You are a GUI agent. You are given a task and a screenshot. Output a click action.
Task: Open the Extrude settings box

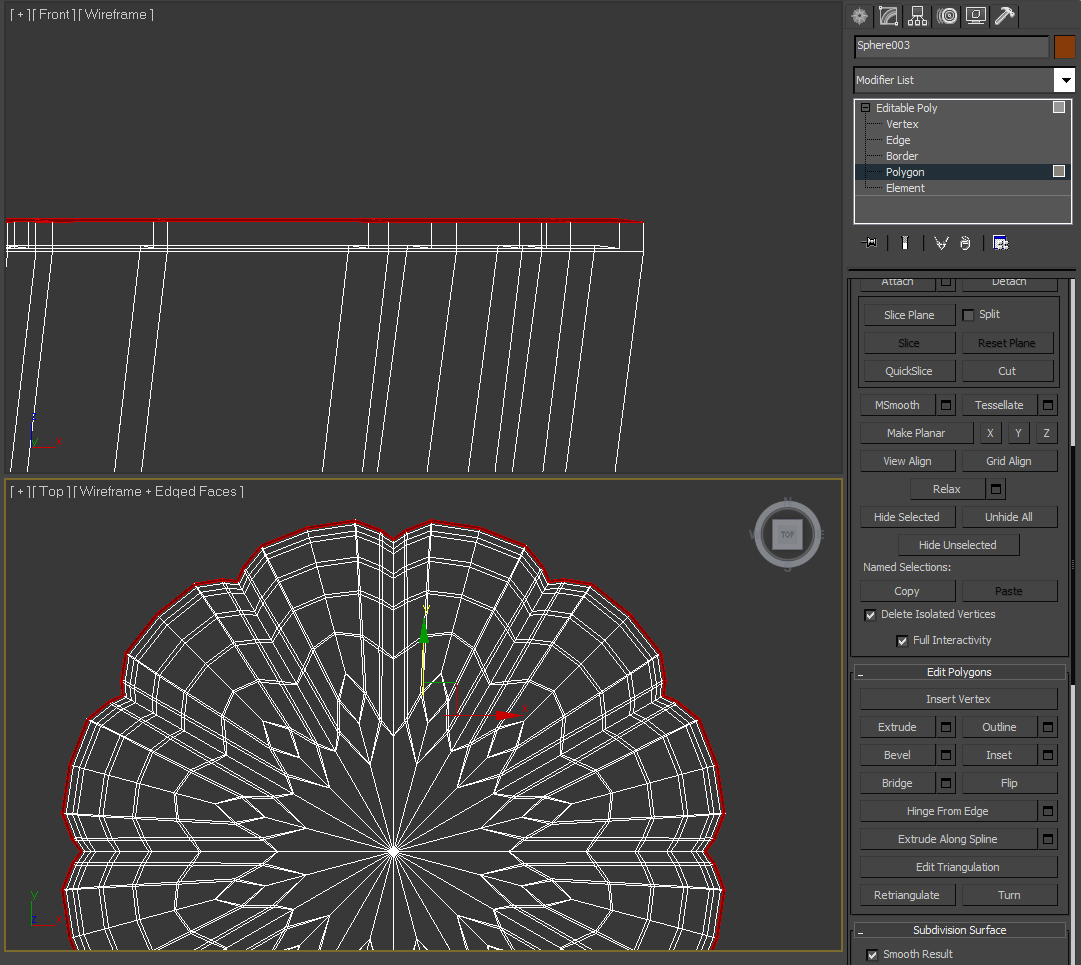(946, 727)
